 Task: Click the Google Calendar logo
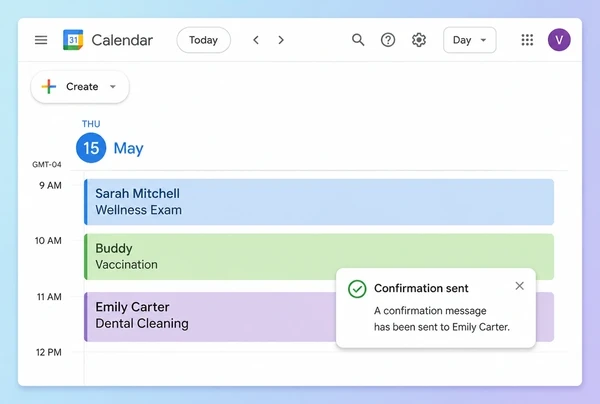(73, 40)
